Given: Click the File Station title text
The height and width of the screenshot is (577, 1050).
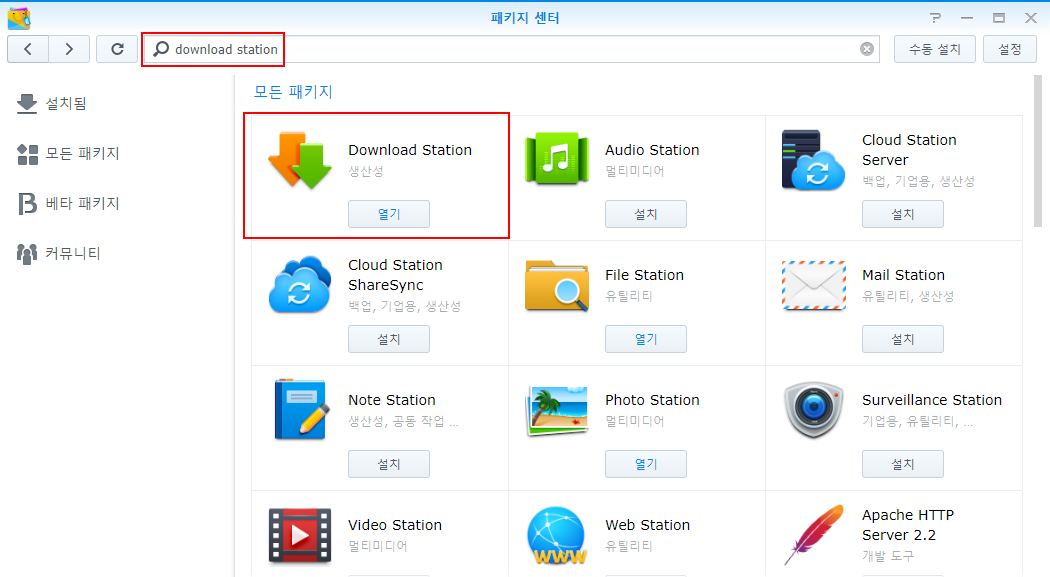Looking at the screenshot, I should click(x=644, y=275).
